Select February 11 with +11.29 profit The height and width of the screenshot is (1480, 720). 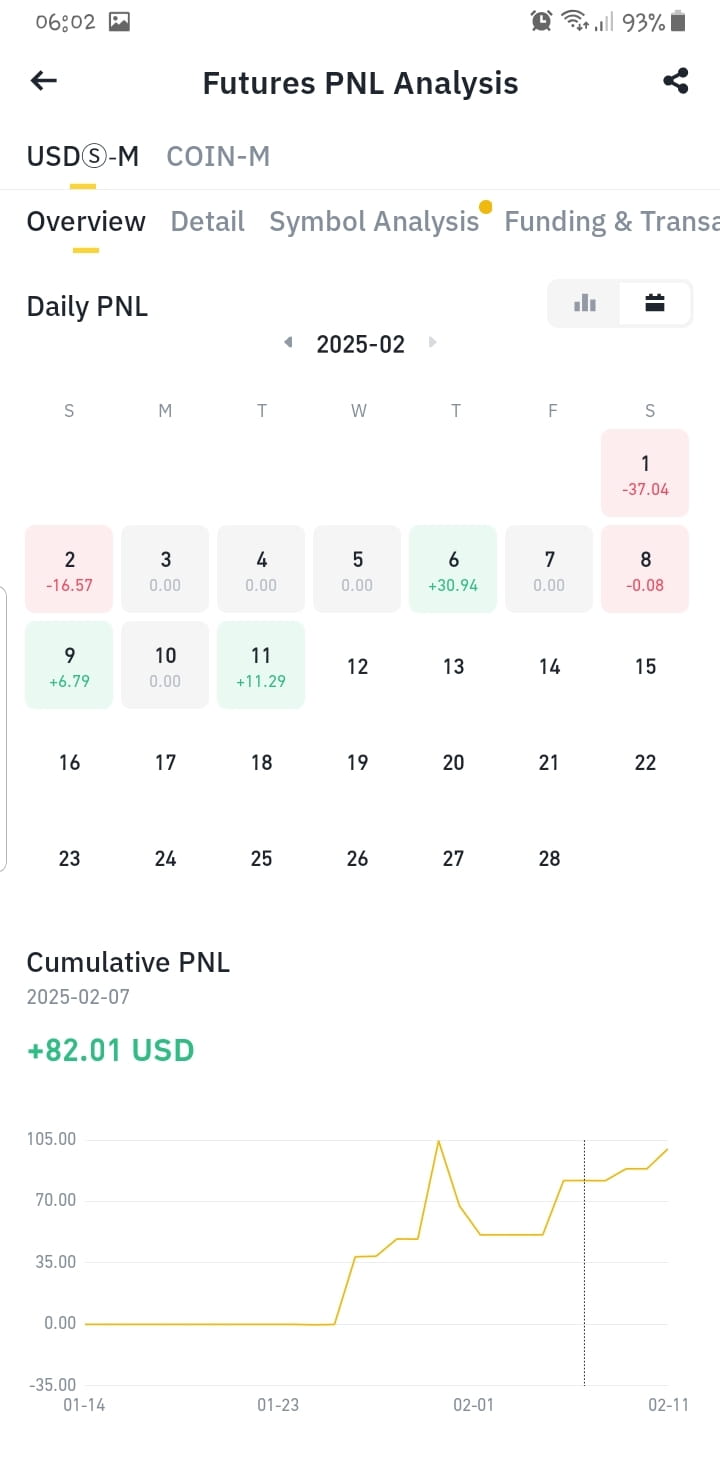pyautogui.click(x=261, y=665)
